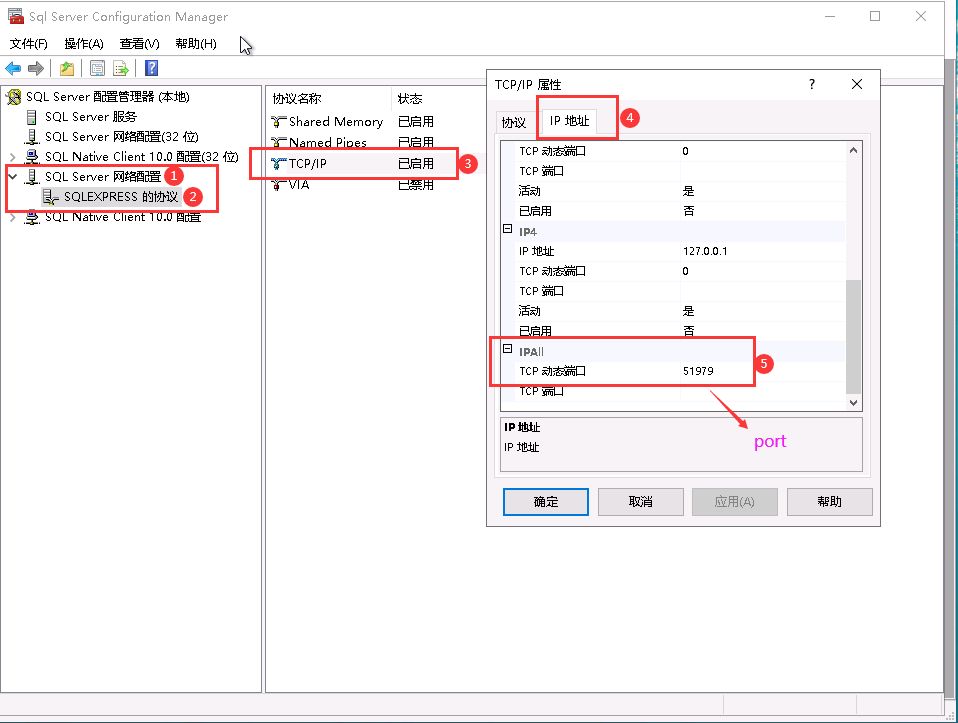
Task: Click the dialog's question mark help icon
Action: click(x=811, y=84)
